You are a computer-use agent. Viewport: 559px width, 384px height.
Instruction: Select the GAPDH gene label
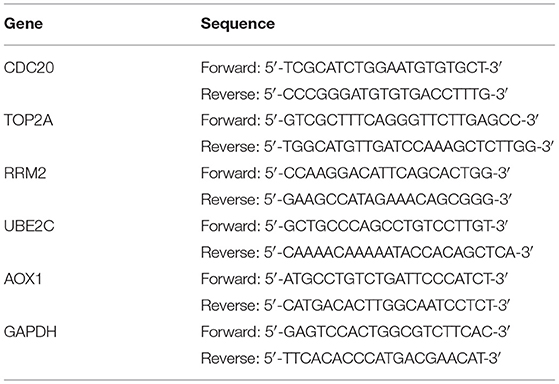pos(30,332)
